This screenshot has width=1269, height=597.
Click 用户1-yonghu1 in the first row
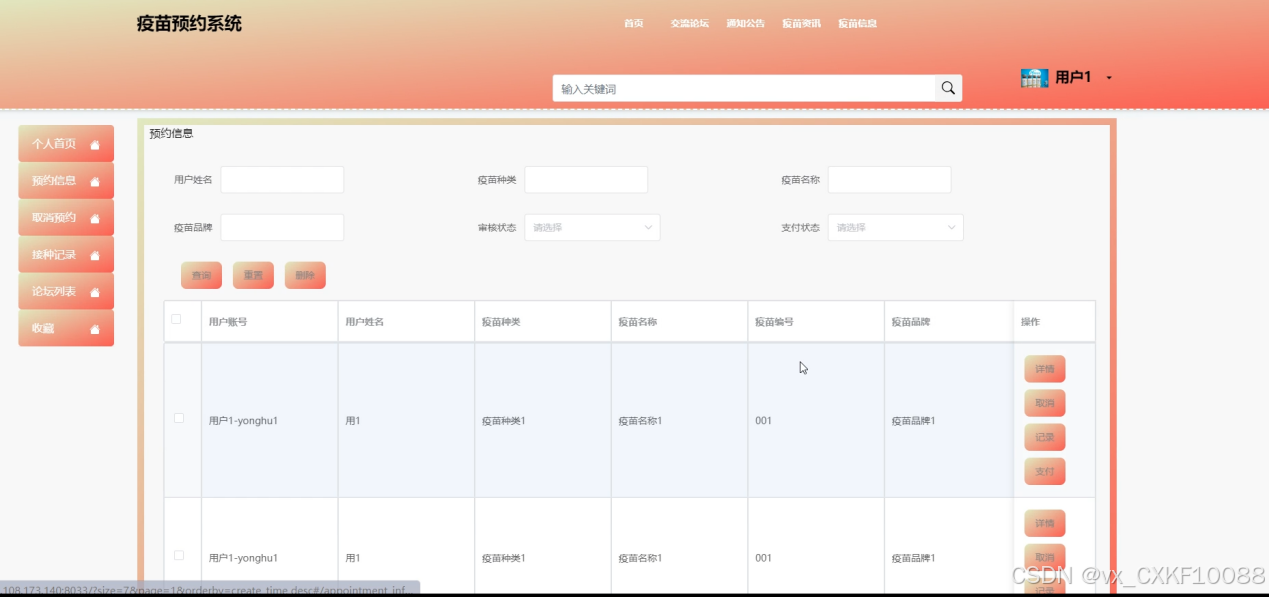coord(243,421)
